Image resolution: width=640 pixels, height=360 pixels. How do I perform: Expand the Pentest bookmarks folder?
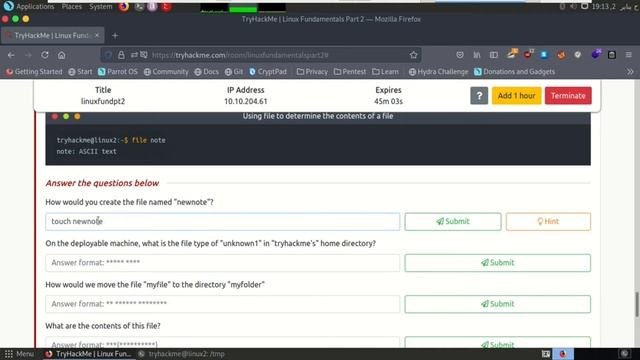click(350, 72)
